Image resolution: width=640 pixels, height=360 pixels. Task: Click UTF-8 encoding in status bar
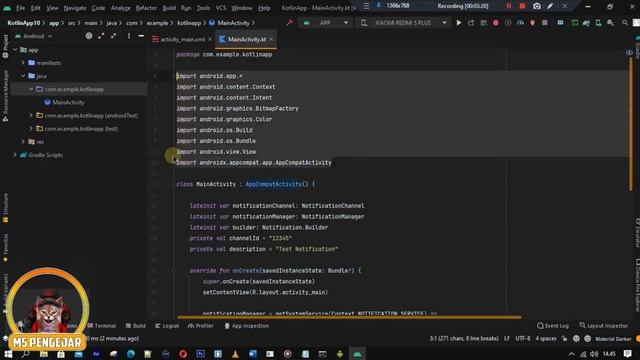tap(522, 338)
